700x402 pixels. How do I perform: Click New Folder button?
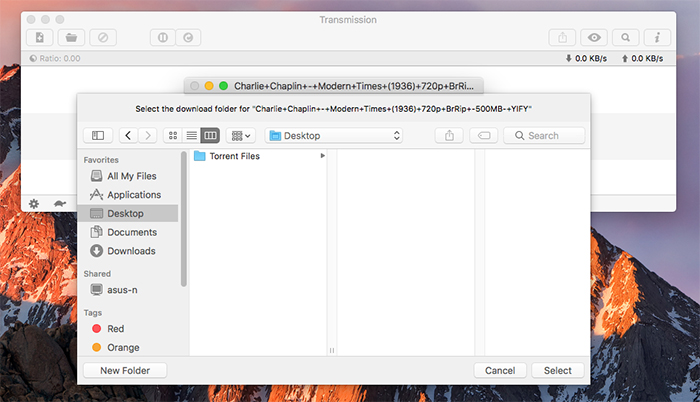tap(125, 370)
